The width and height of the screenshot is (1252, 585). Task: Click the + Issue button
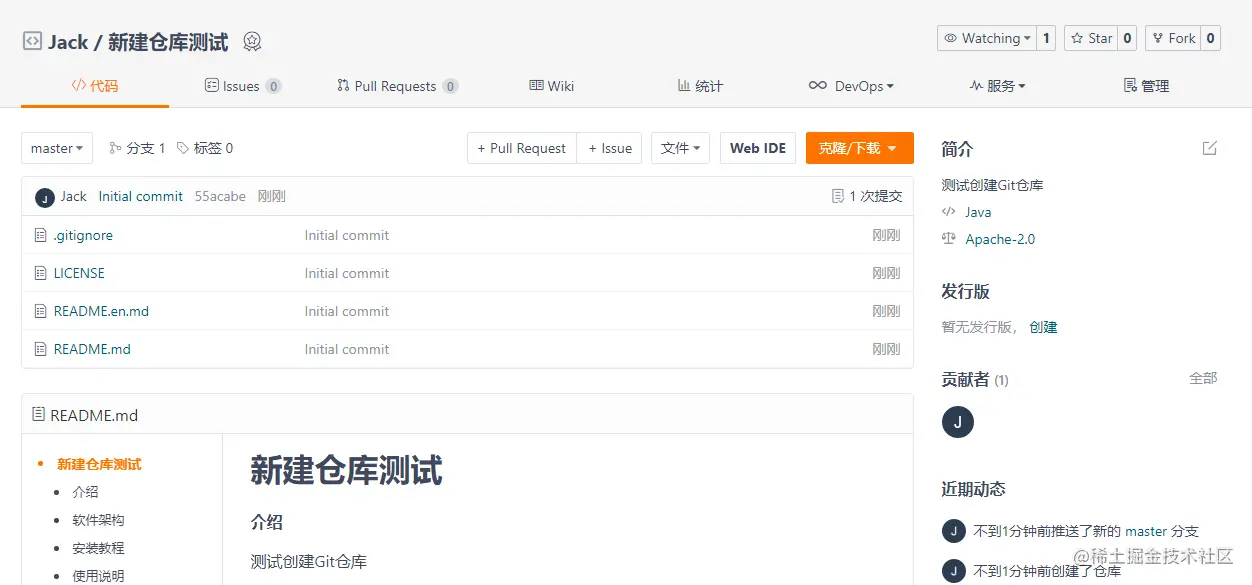(x=609, y=148)
